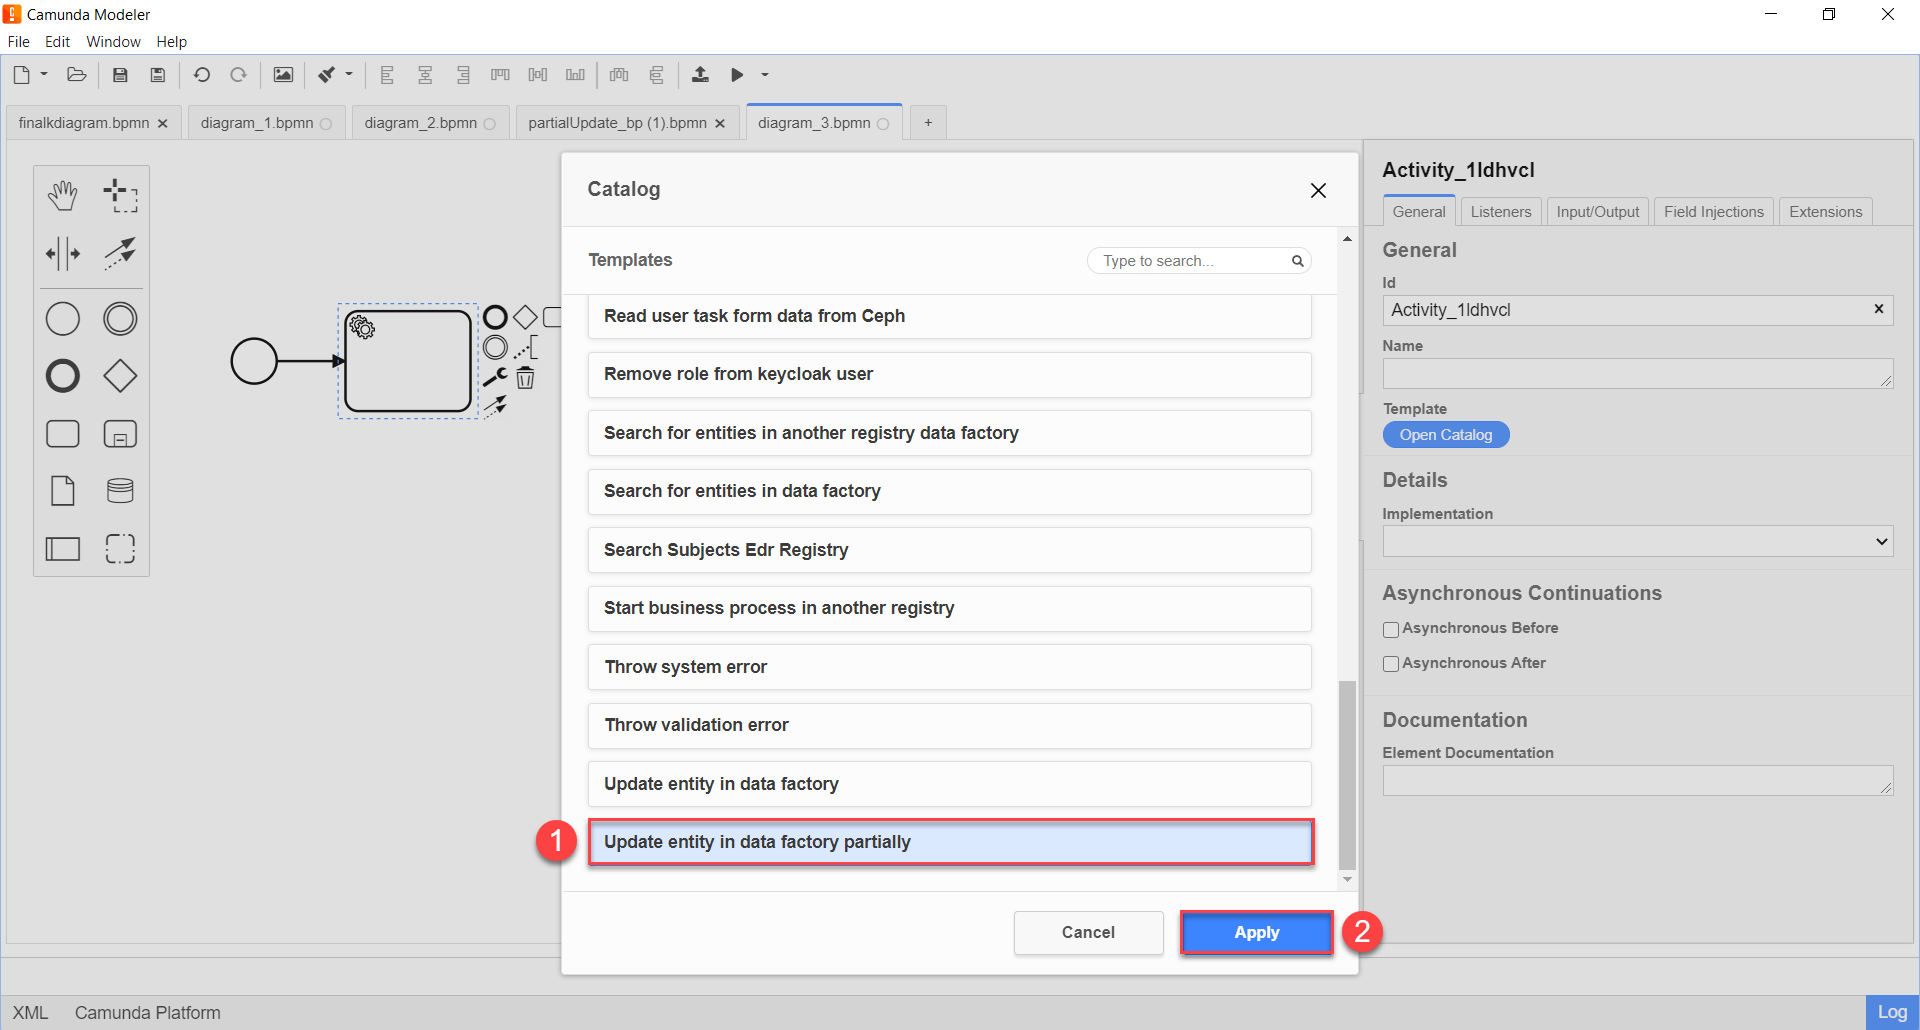Open the Extensions properties tab

click(1825, 212)
